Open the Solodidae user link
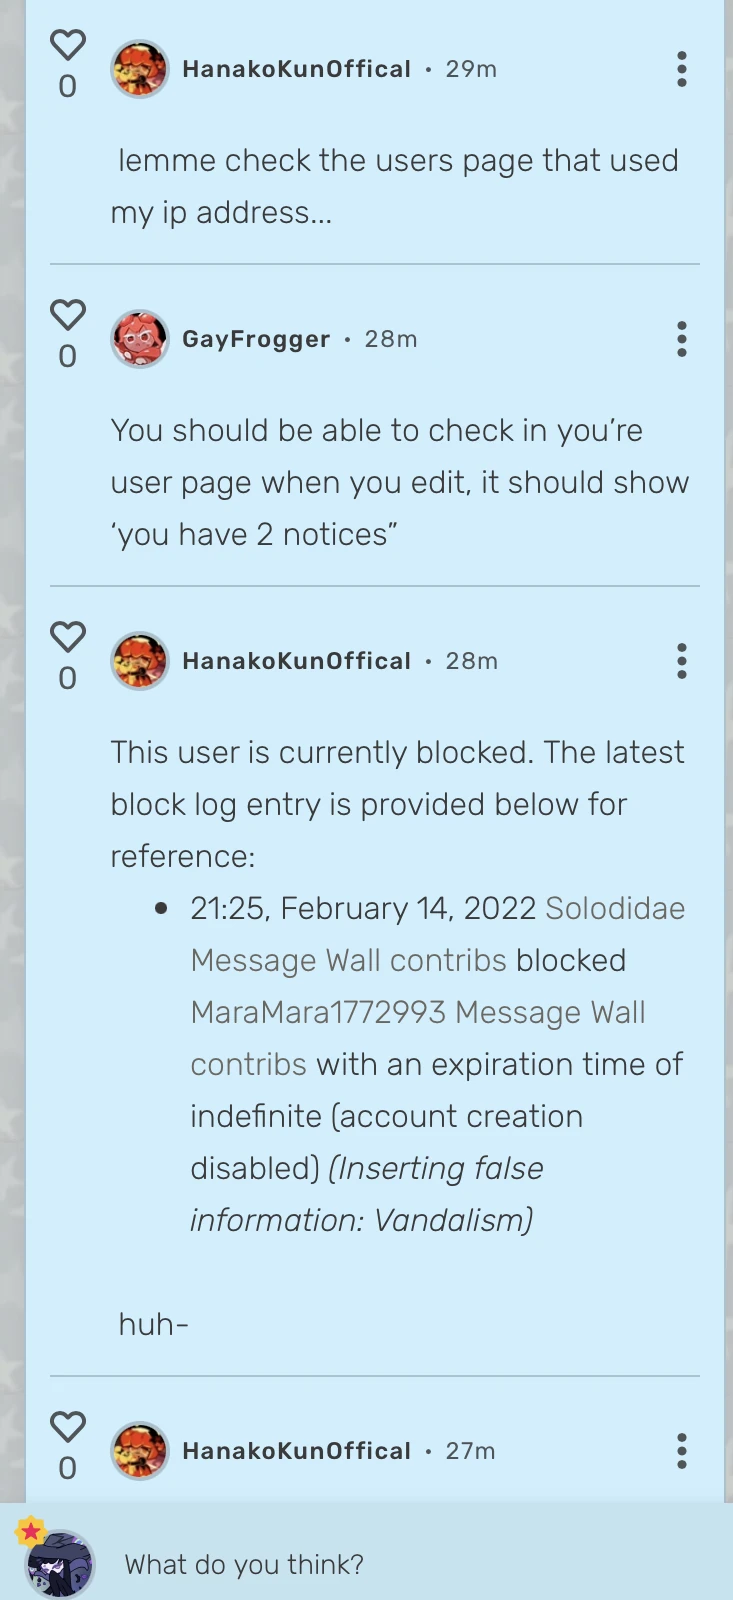Screen dimensions: 733x1600 pyautogui.click(x=615, y=908)
